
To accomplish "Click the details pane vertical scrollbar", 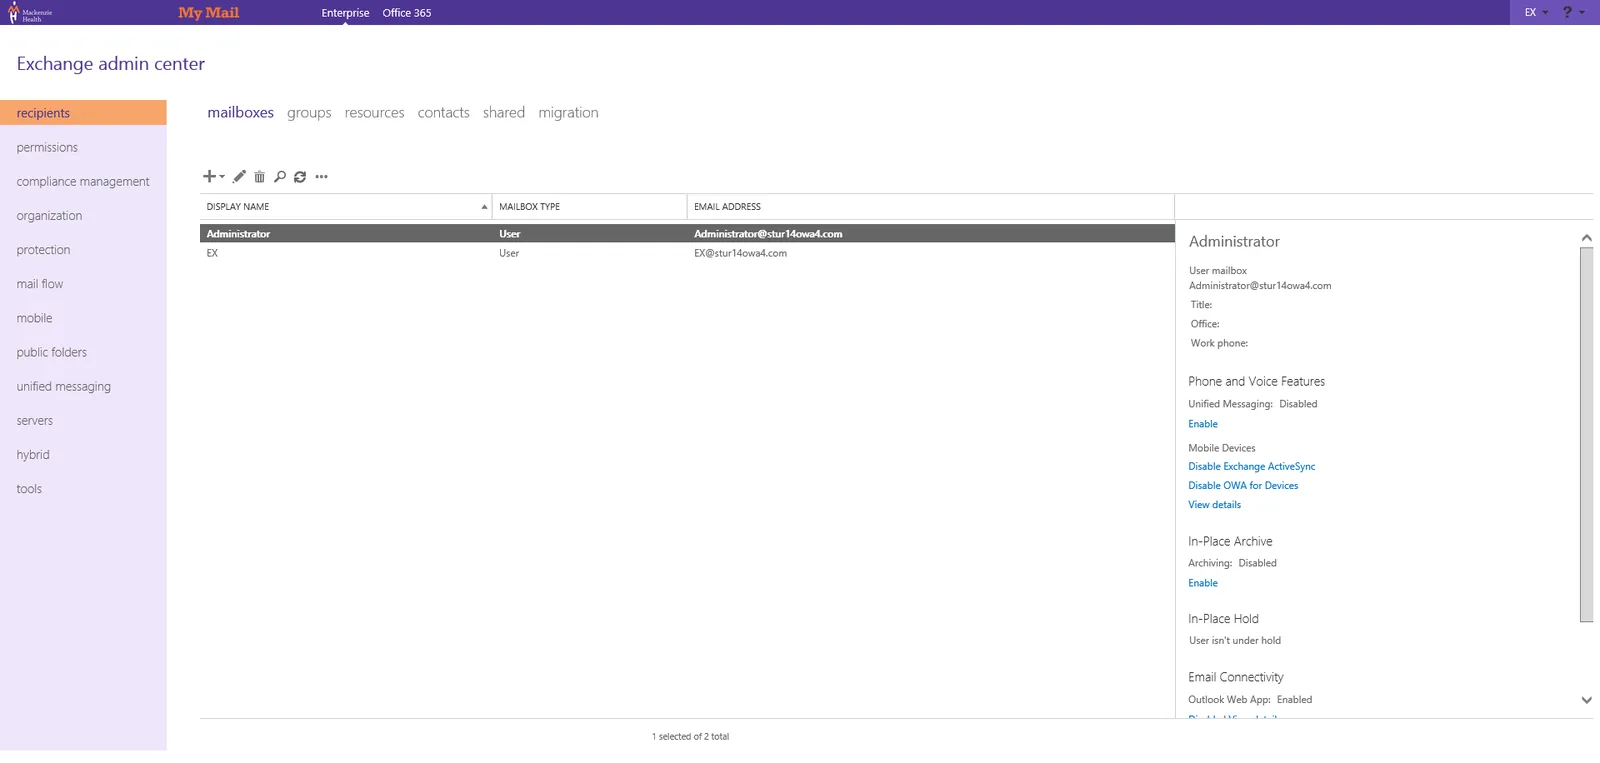I will pos(1586,434).
